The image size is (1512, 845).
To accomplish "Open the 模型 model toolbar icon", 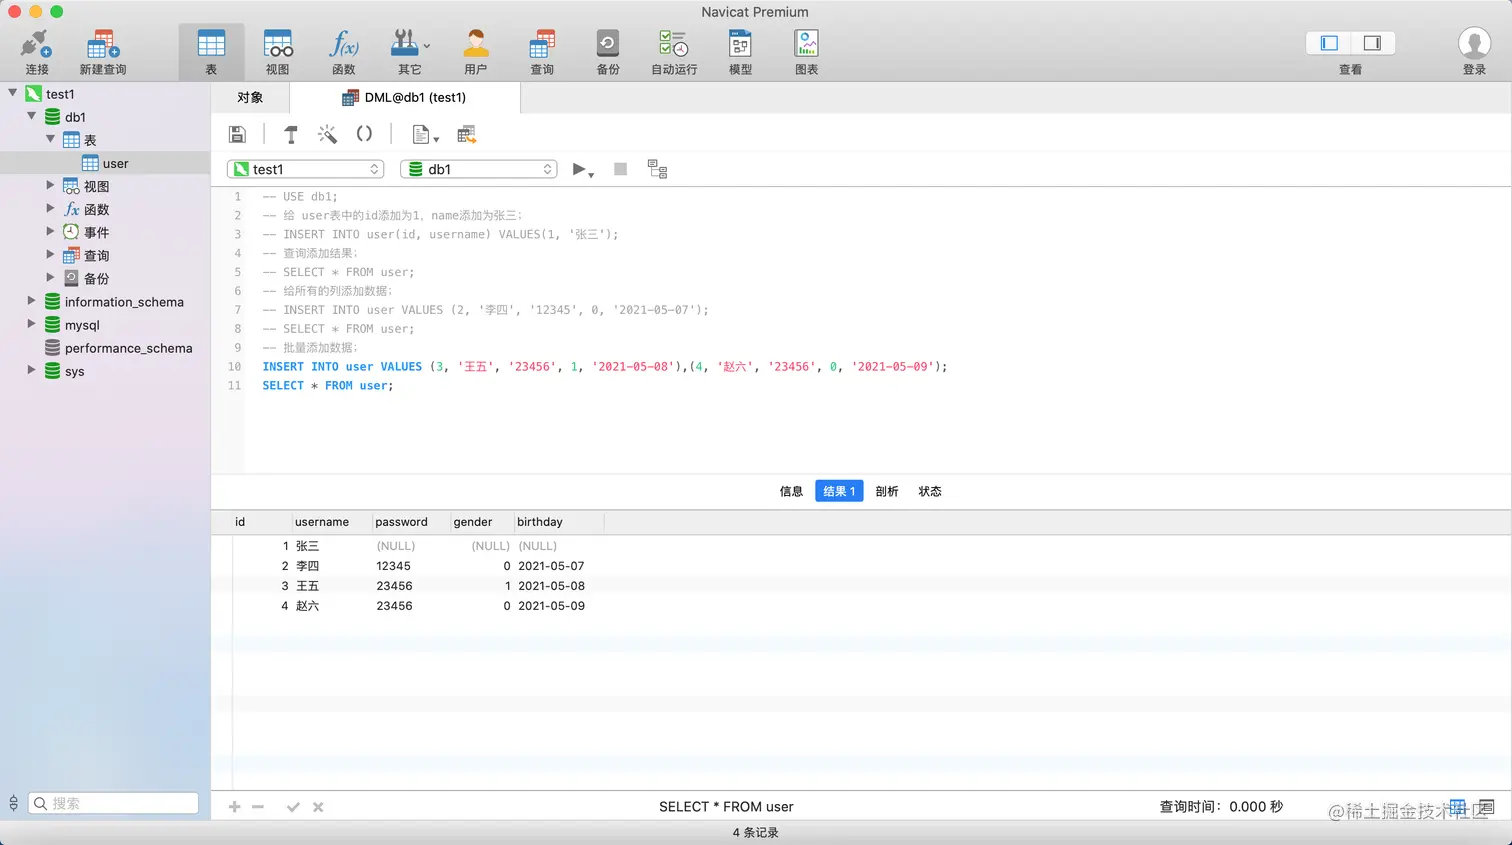I will pos(740,52).
